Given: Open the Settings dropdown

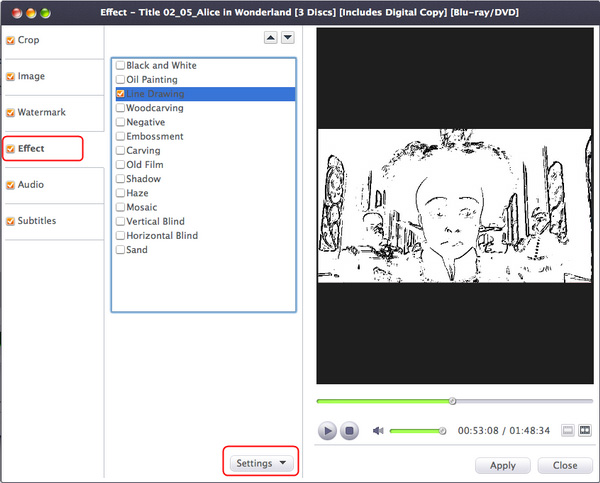Looking at the screenshot, I should click(260, 464).
